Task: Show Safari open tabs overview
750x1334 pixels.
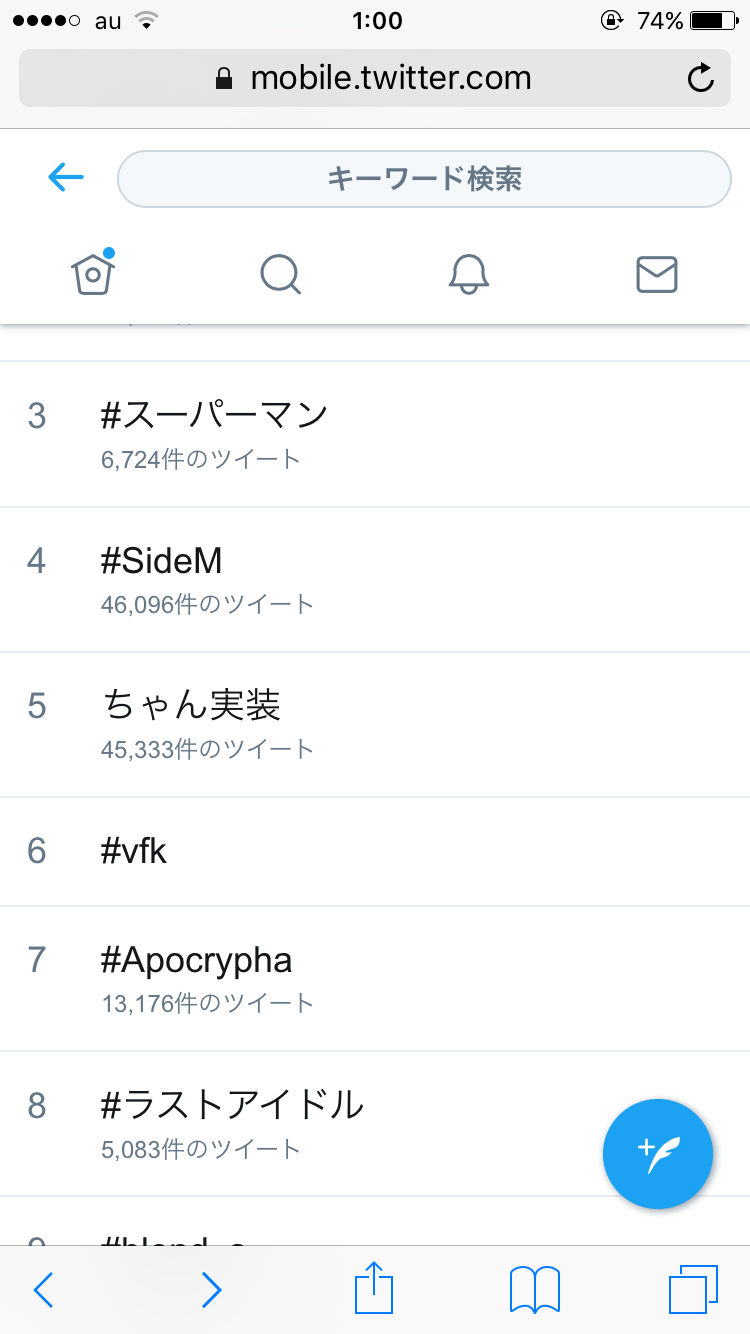Action: [x=693, y=1288]
